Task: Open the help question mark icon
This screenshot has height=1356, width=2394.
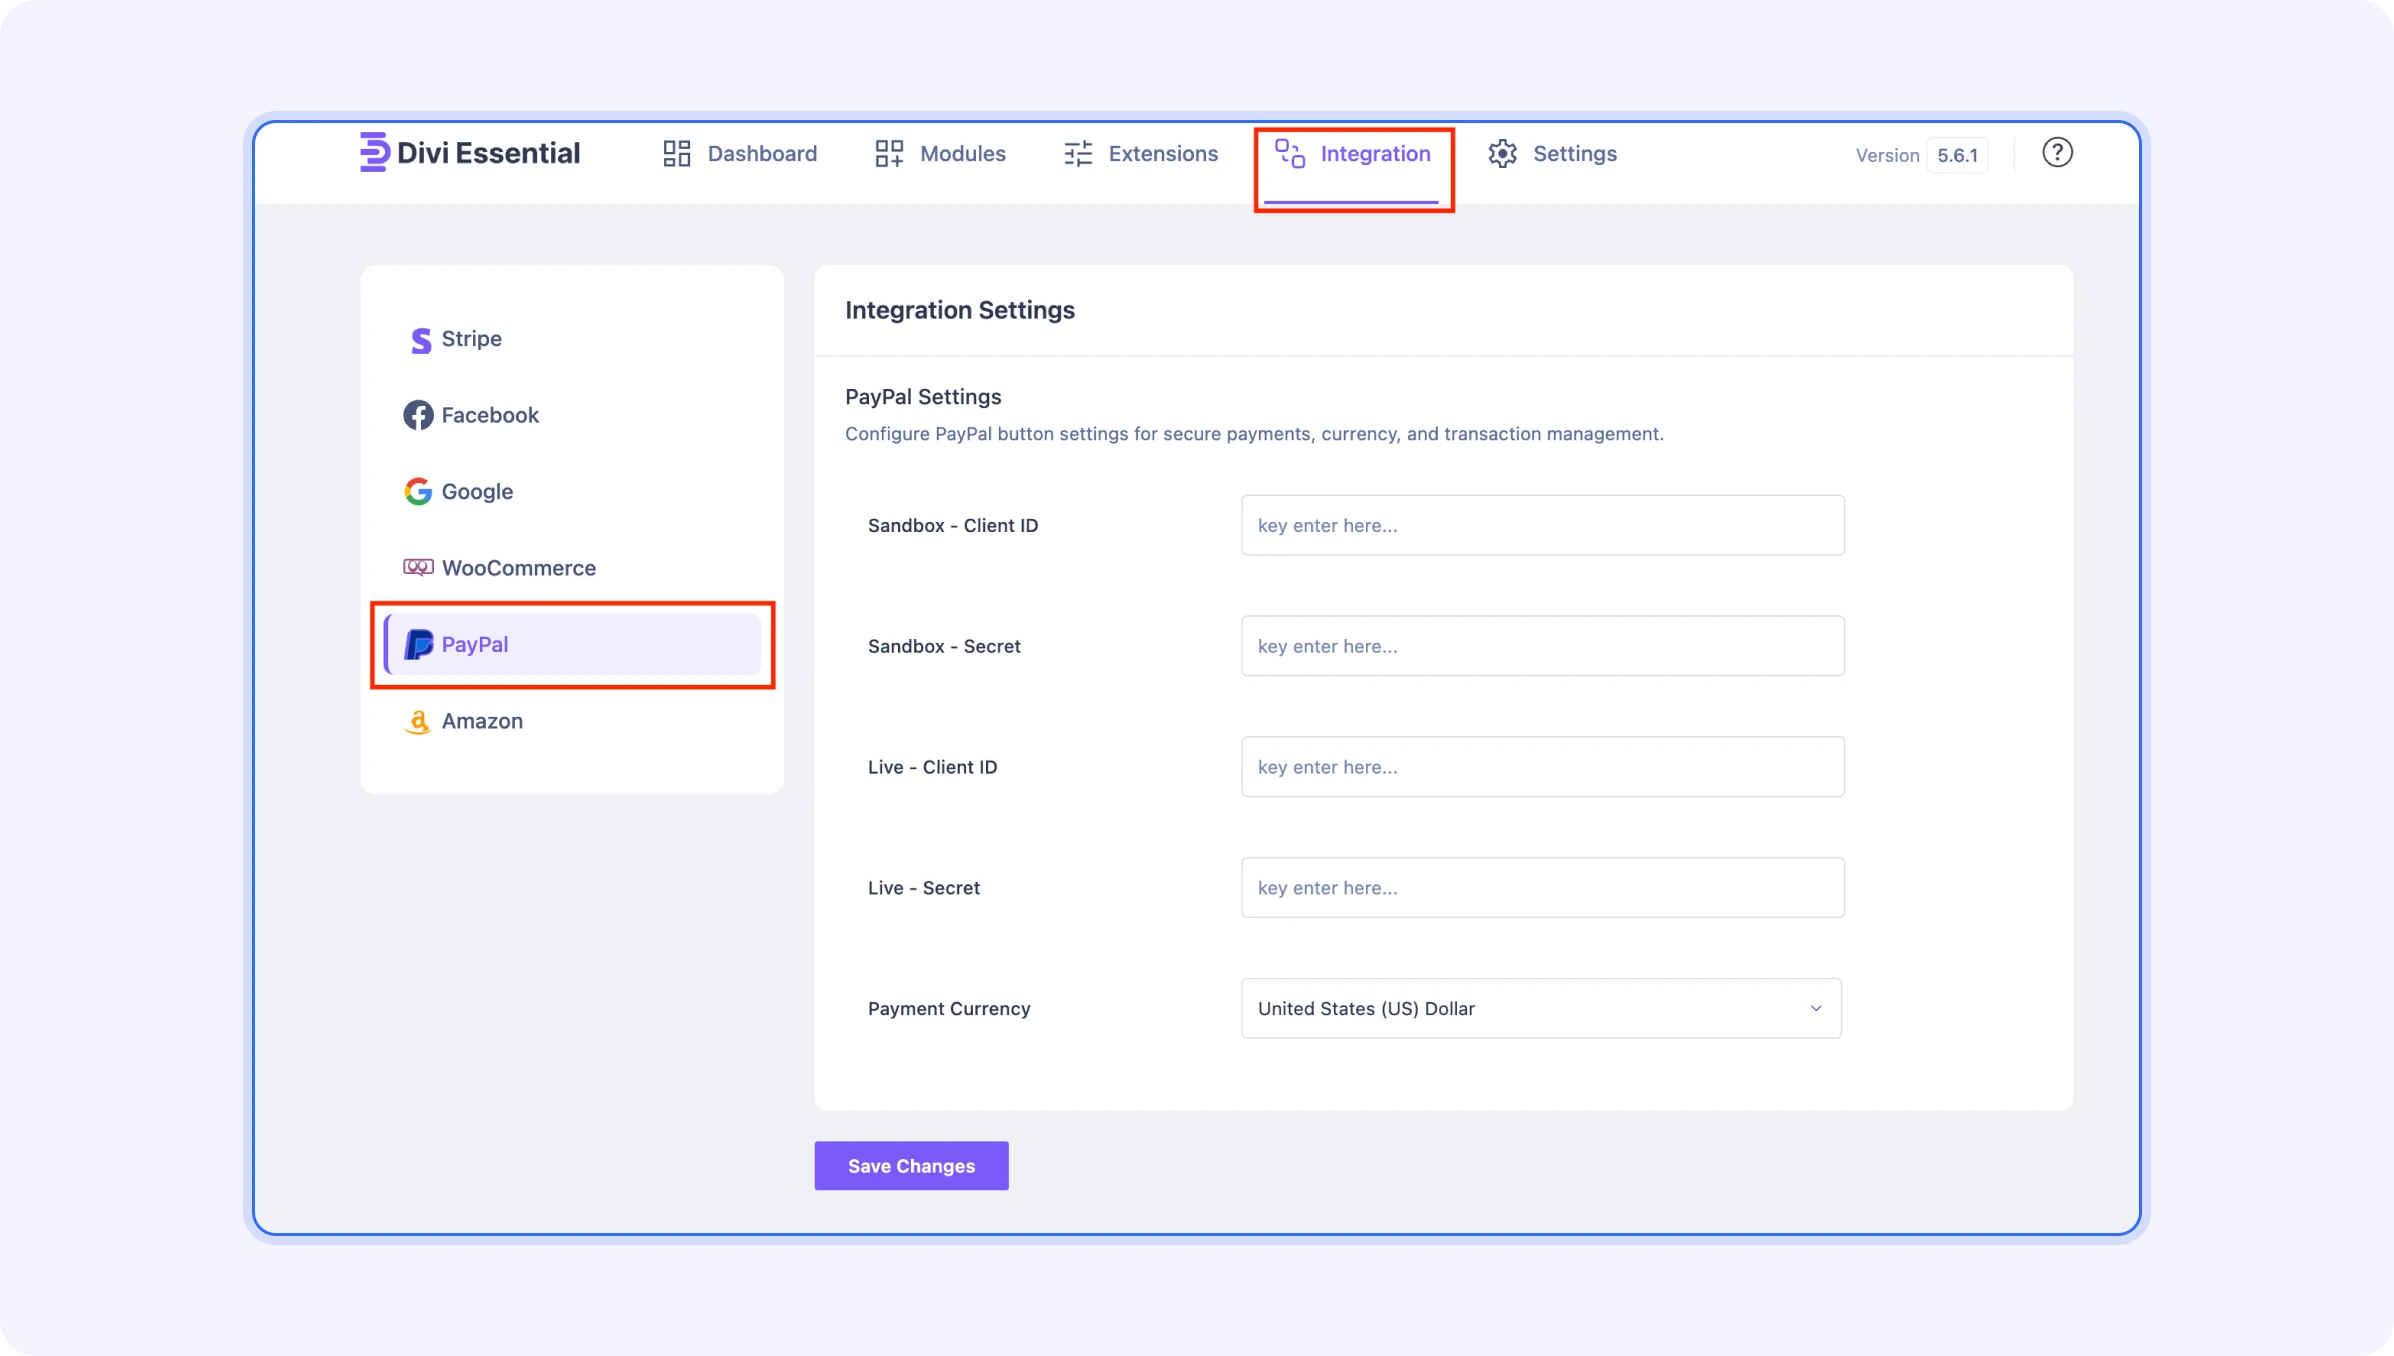Action: point(2057,152)
